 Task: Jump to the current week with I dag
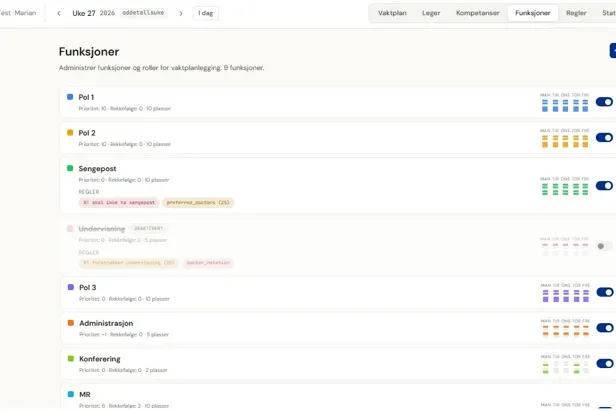(205, 13)
